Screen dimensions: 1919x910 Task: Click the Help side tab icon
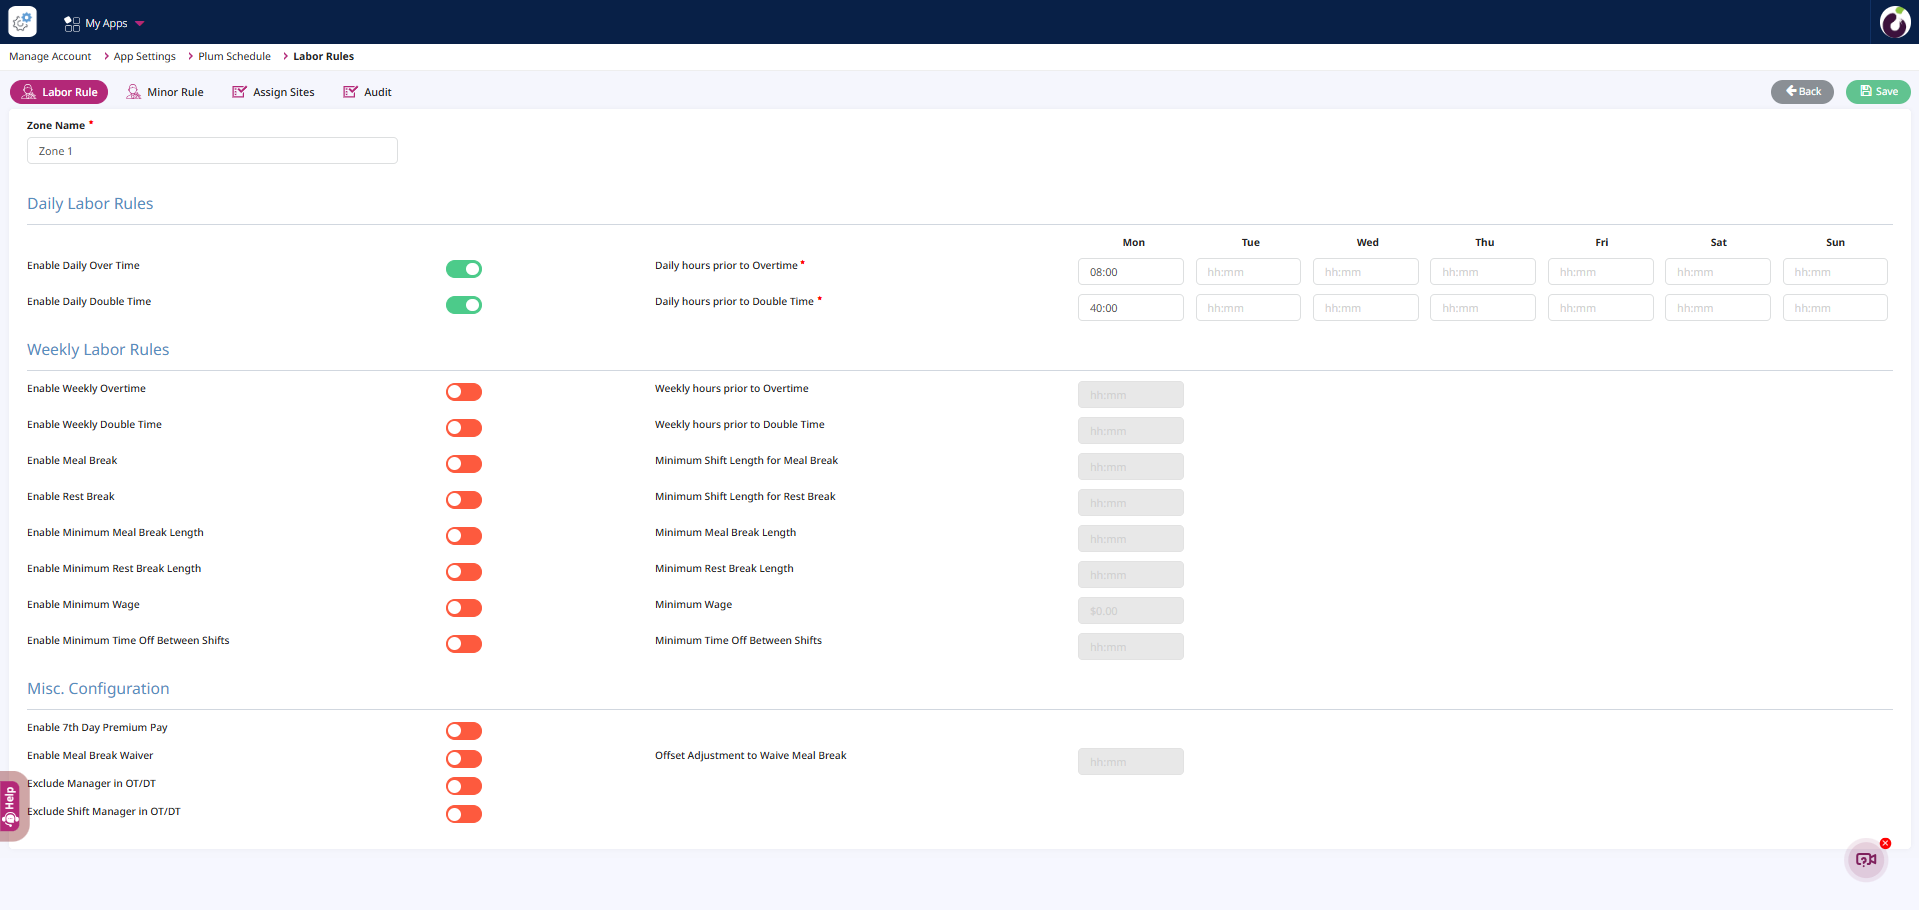tap(10, 806)
